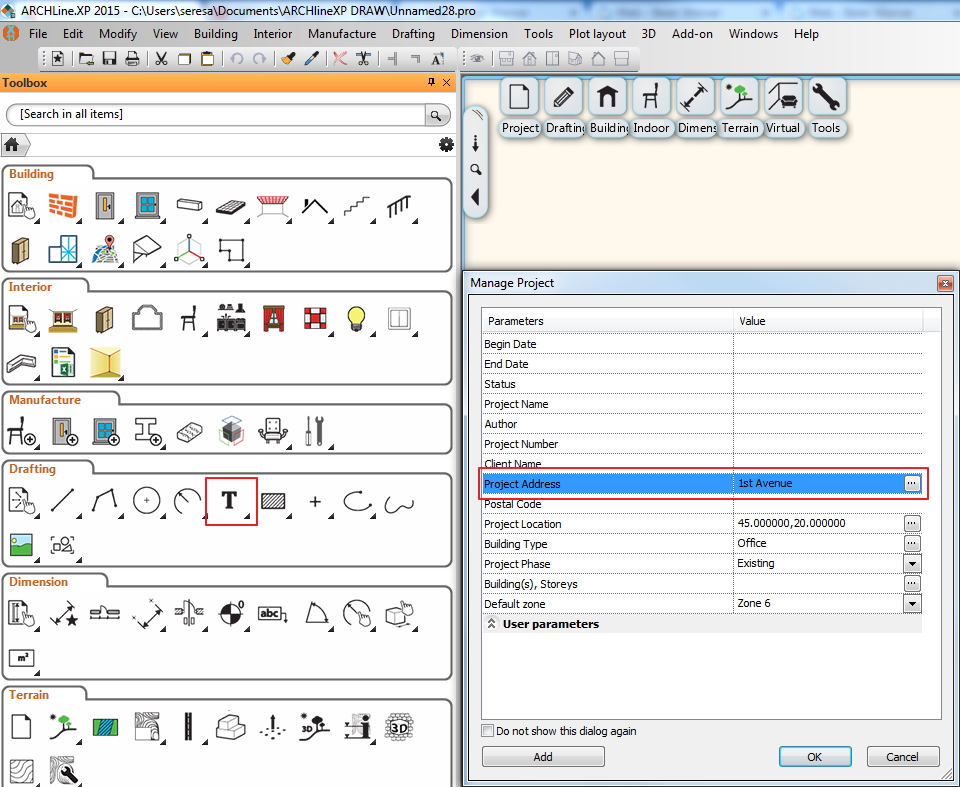Click the Save icon in the toolbar
The image size is (960, 787).
tap(110, 59)
